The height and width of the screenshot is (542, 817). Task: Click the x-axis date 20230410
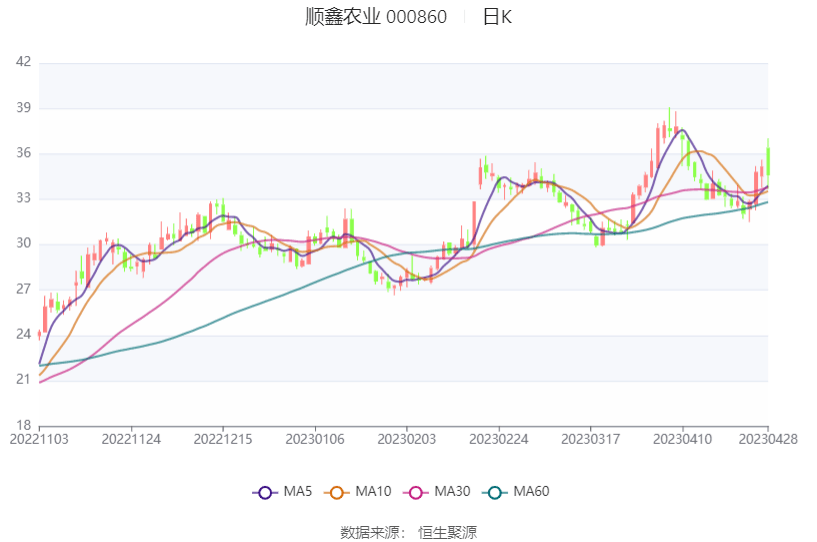pos(683,439)
